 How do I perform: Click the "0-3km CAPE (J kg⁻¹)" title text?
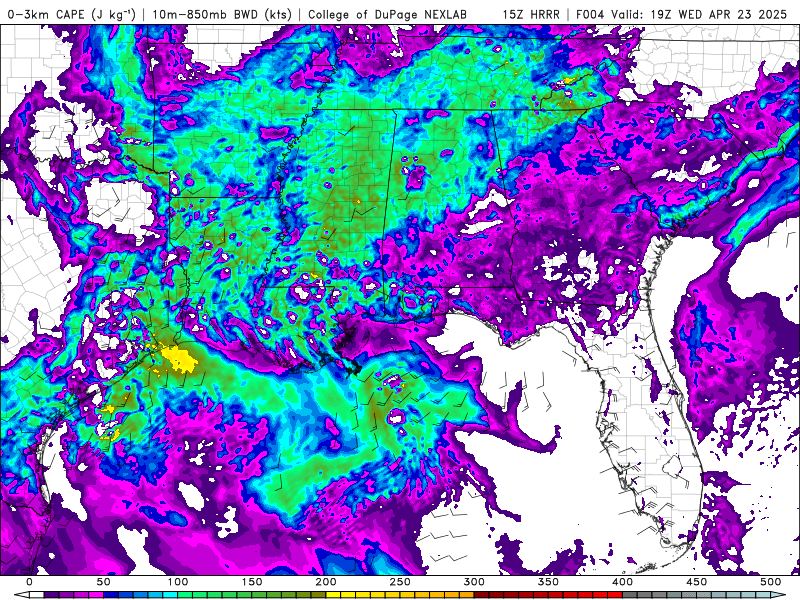[x=72, y=14]
